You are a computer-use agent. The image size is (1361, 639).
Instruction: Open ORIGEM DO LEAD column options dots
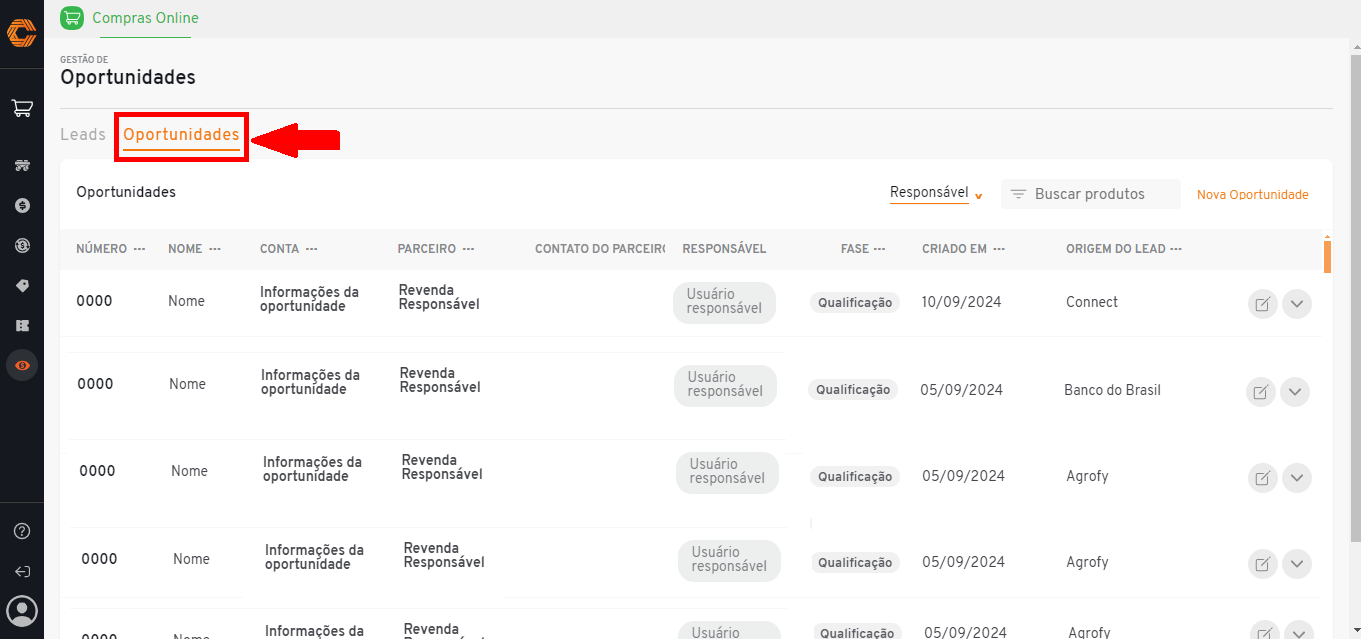pyautogui.click(x=1176, y=249)
